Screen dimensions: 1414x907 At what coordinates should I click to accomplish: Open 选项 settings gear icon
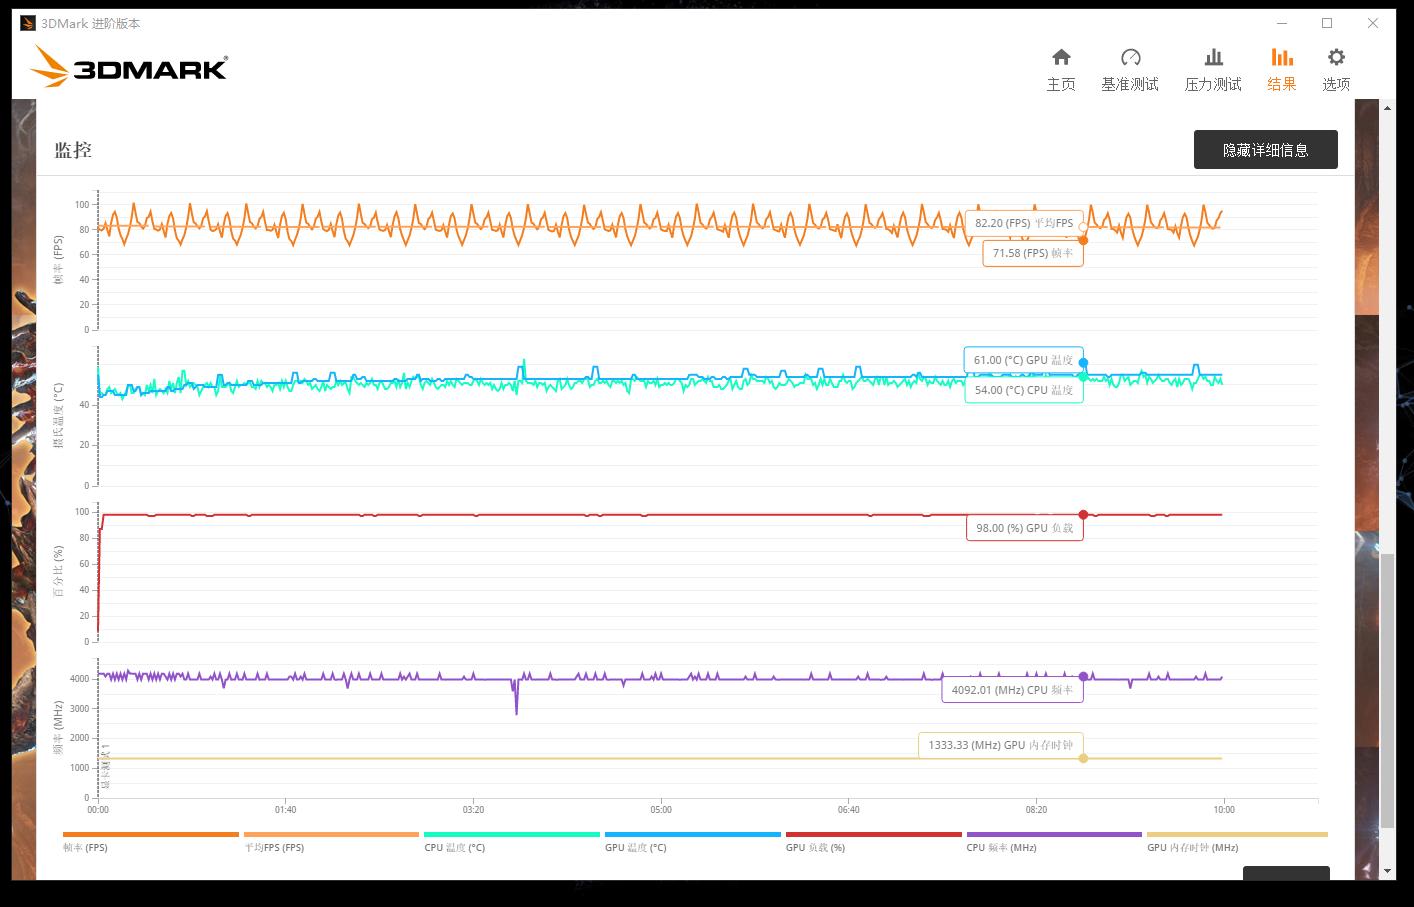click(1336, 58)
